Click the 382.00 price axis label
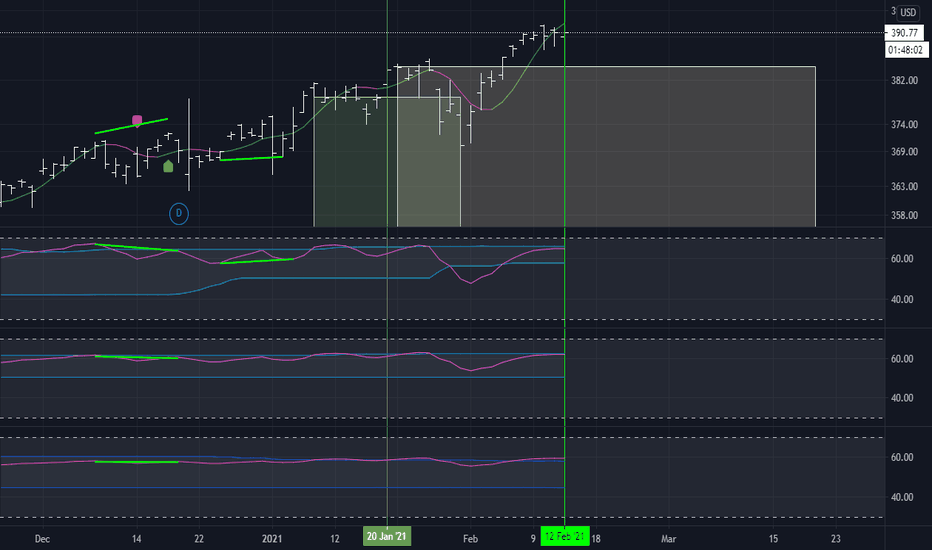This screenshot has height=550, width=932. coord(904,80)
